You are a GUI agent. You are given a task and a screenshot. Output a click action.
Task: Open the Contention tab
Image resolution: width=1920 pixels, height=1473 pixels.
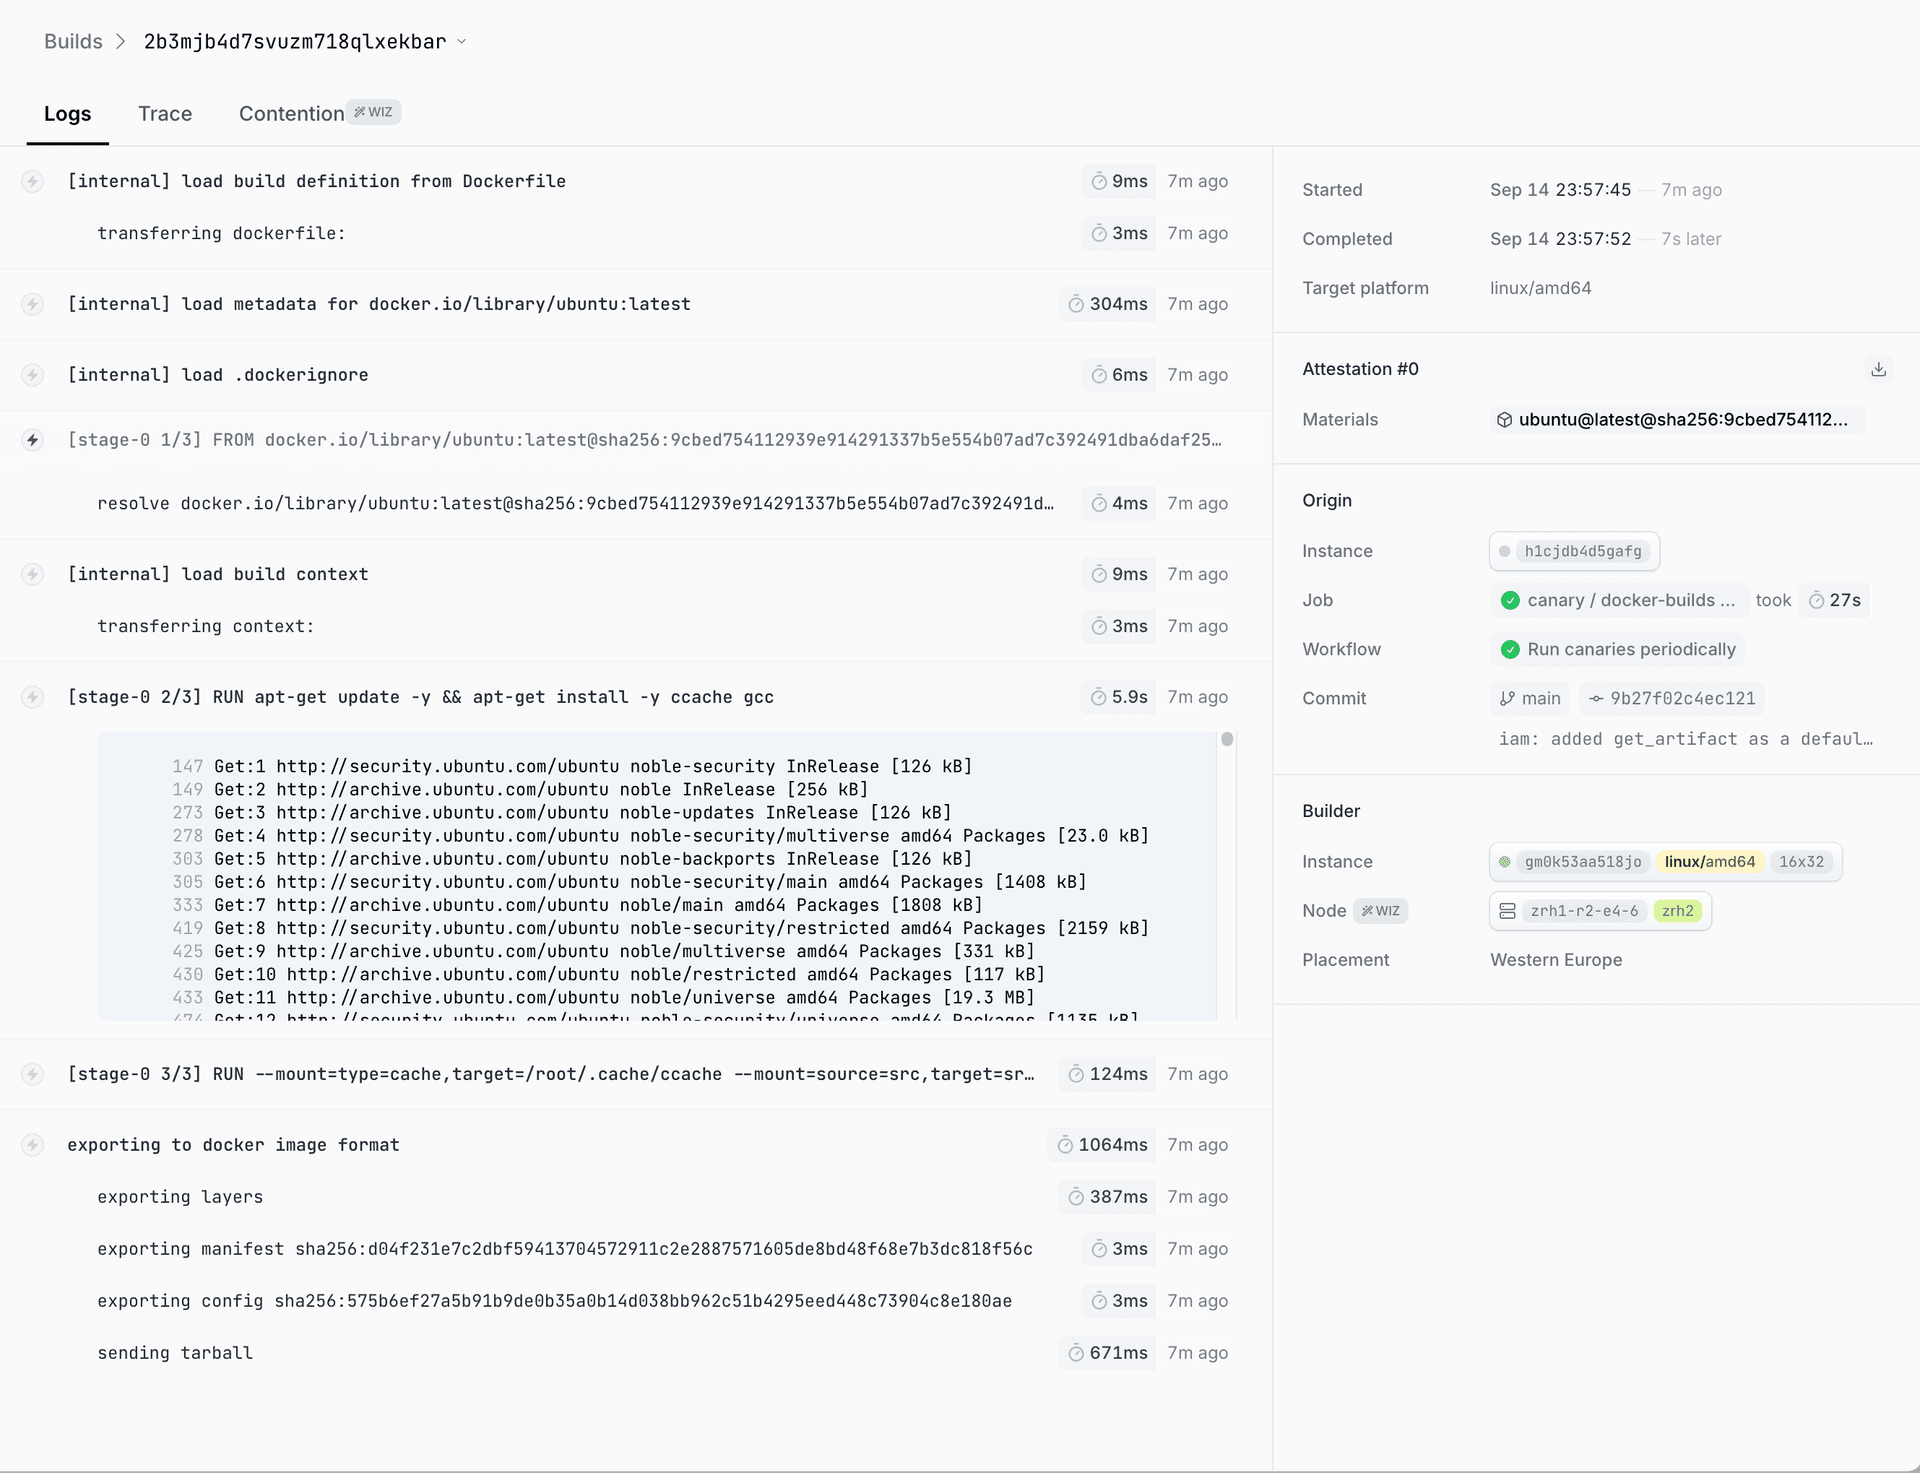tap(291, 113)
